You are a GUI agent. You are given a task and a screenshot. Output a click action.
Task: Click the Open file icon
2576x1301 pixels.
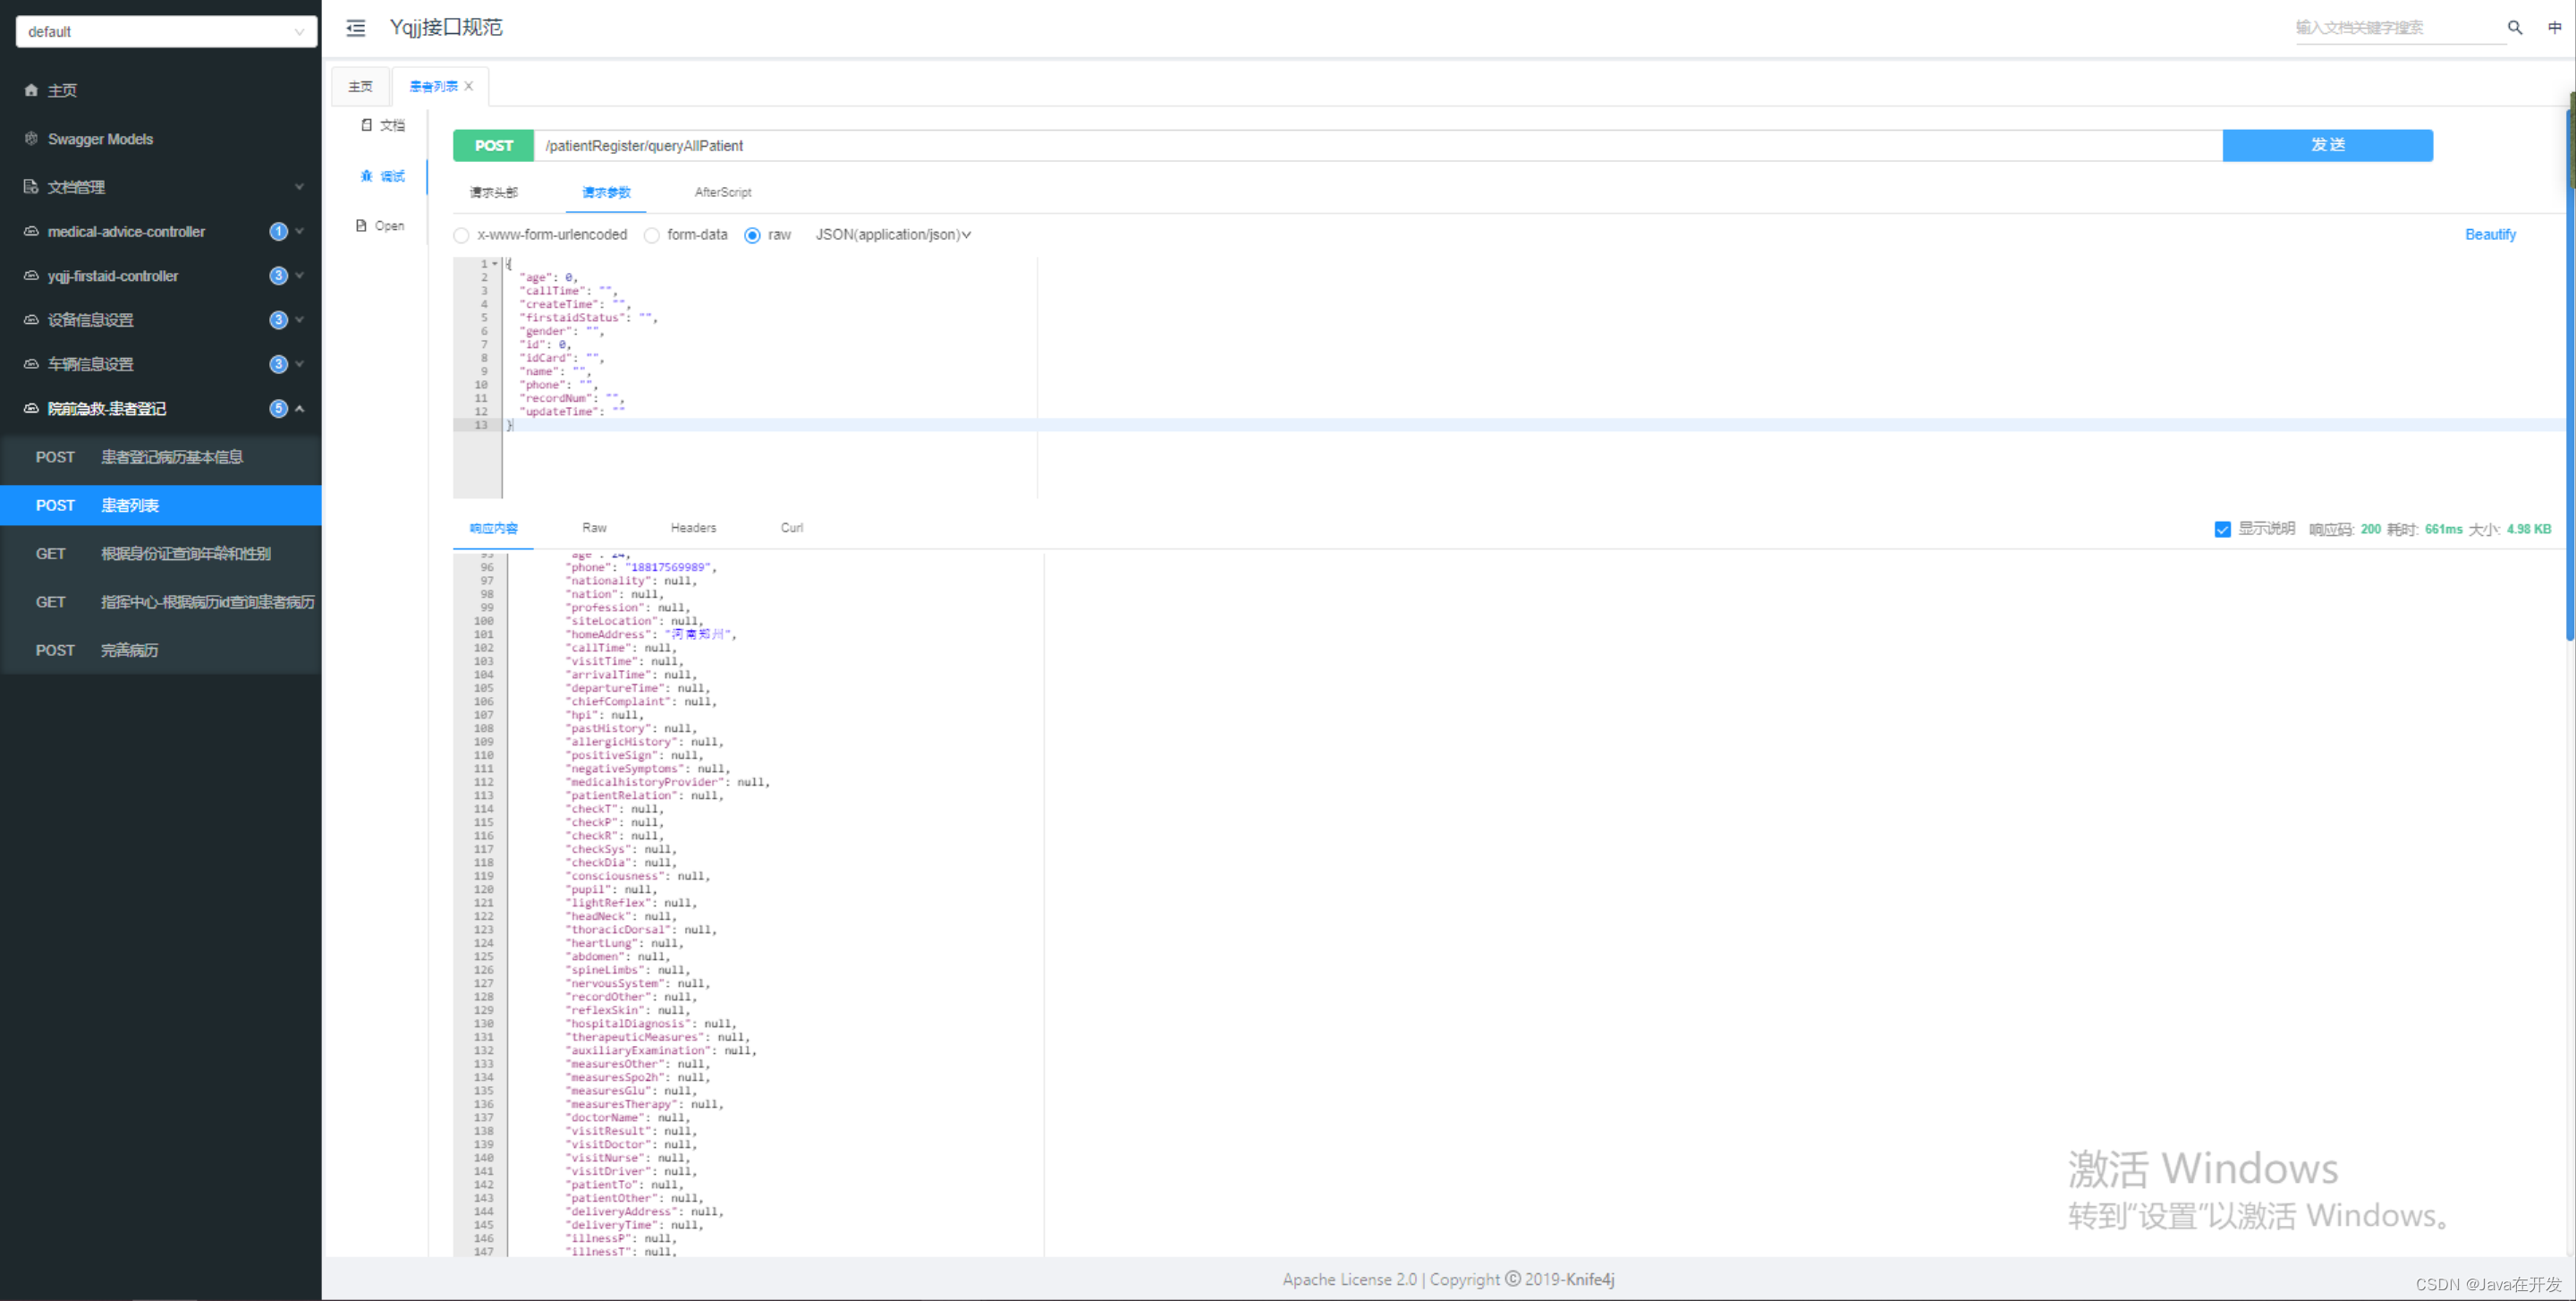362,226
